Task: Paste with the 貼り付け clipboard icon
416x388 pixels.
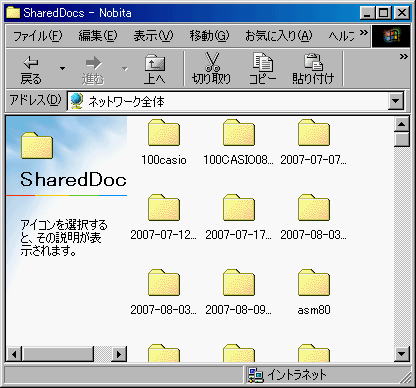Action: point(313,70)
